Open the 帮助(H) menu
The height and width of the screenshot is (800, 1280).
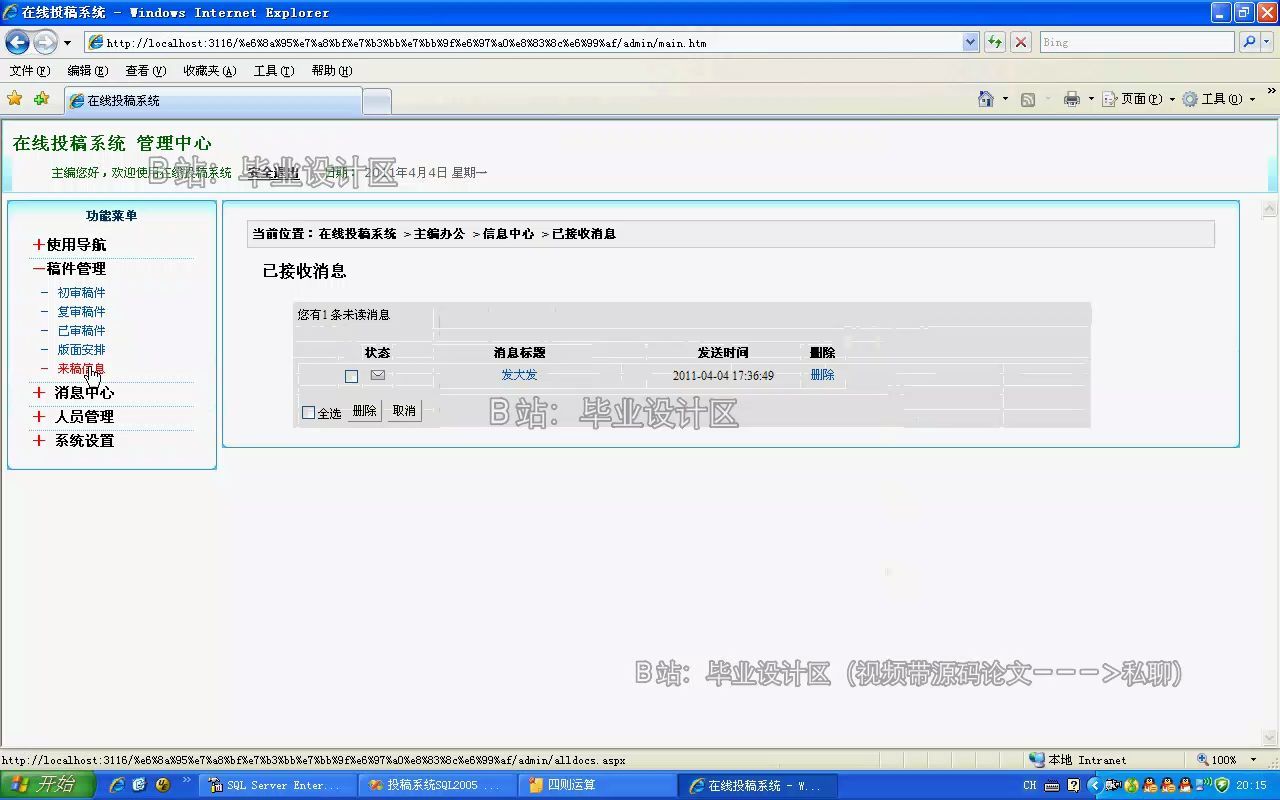tap(331, 71)
